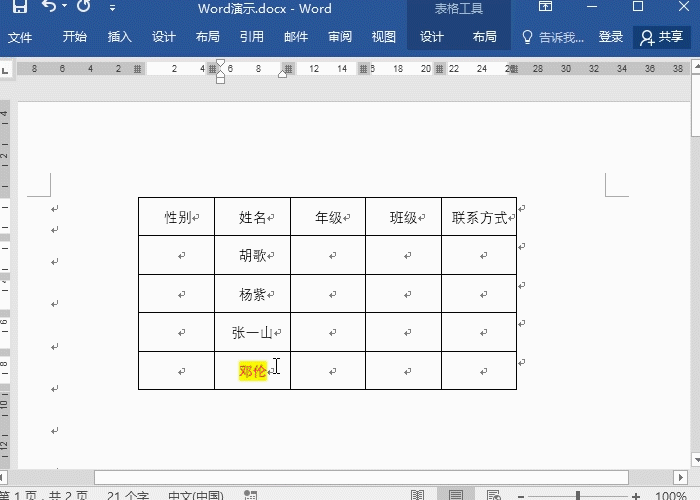Click the 中文(中国) language indicator
Screen dimensions: 700x500
tap(196, 495)
